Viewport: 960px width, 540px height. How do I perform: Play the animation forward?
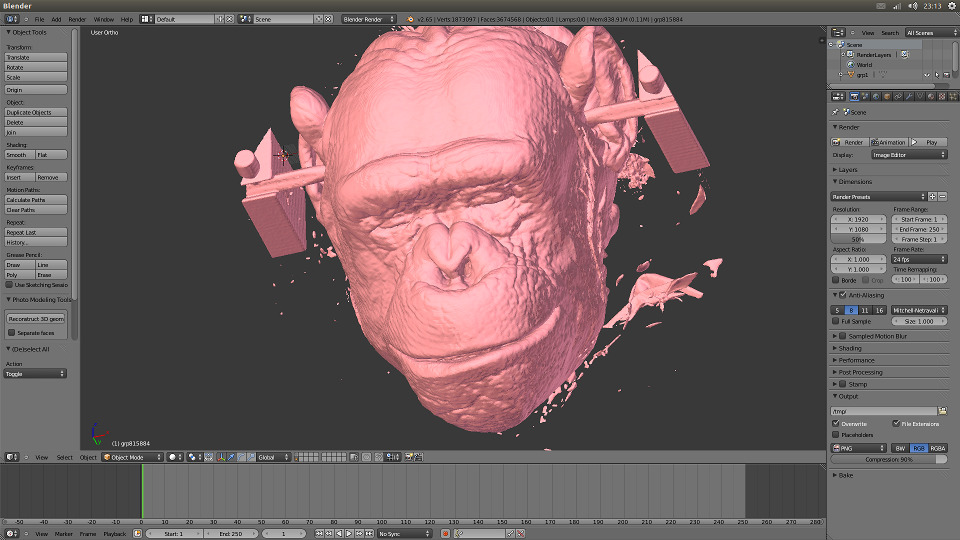[x=349, y=533]
